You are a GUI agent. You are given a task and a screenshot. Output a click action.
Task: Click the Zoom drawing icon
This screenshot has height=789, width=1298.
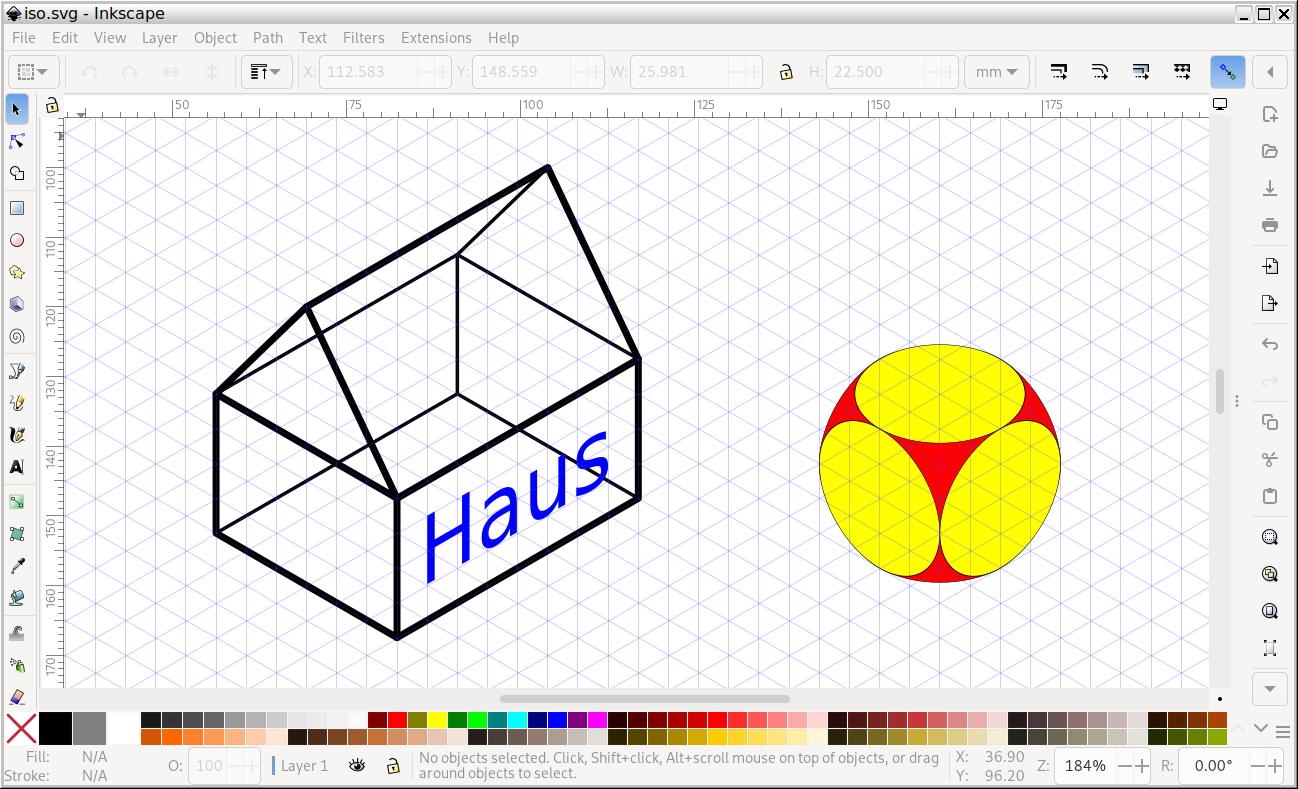click(x=1270, y=574)
